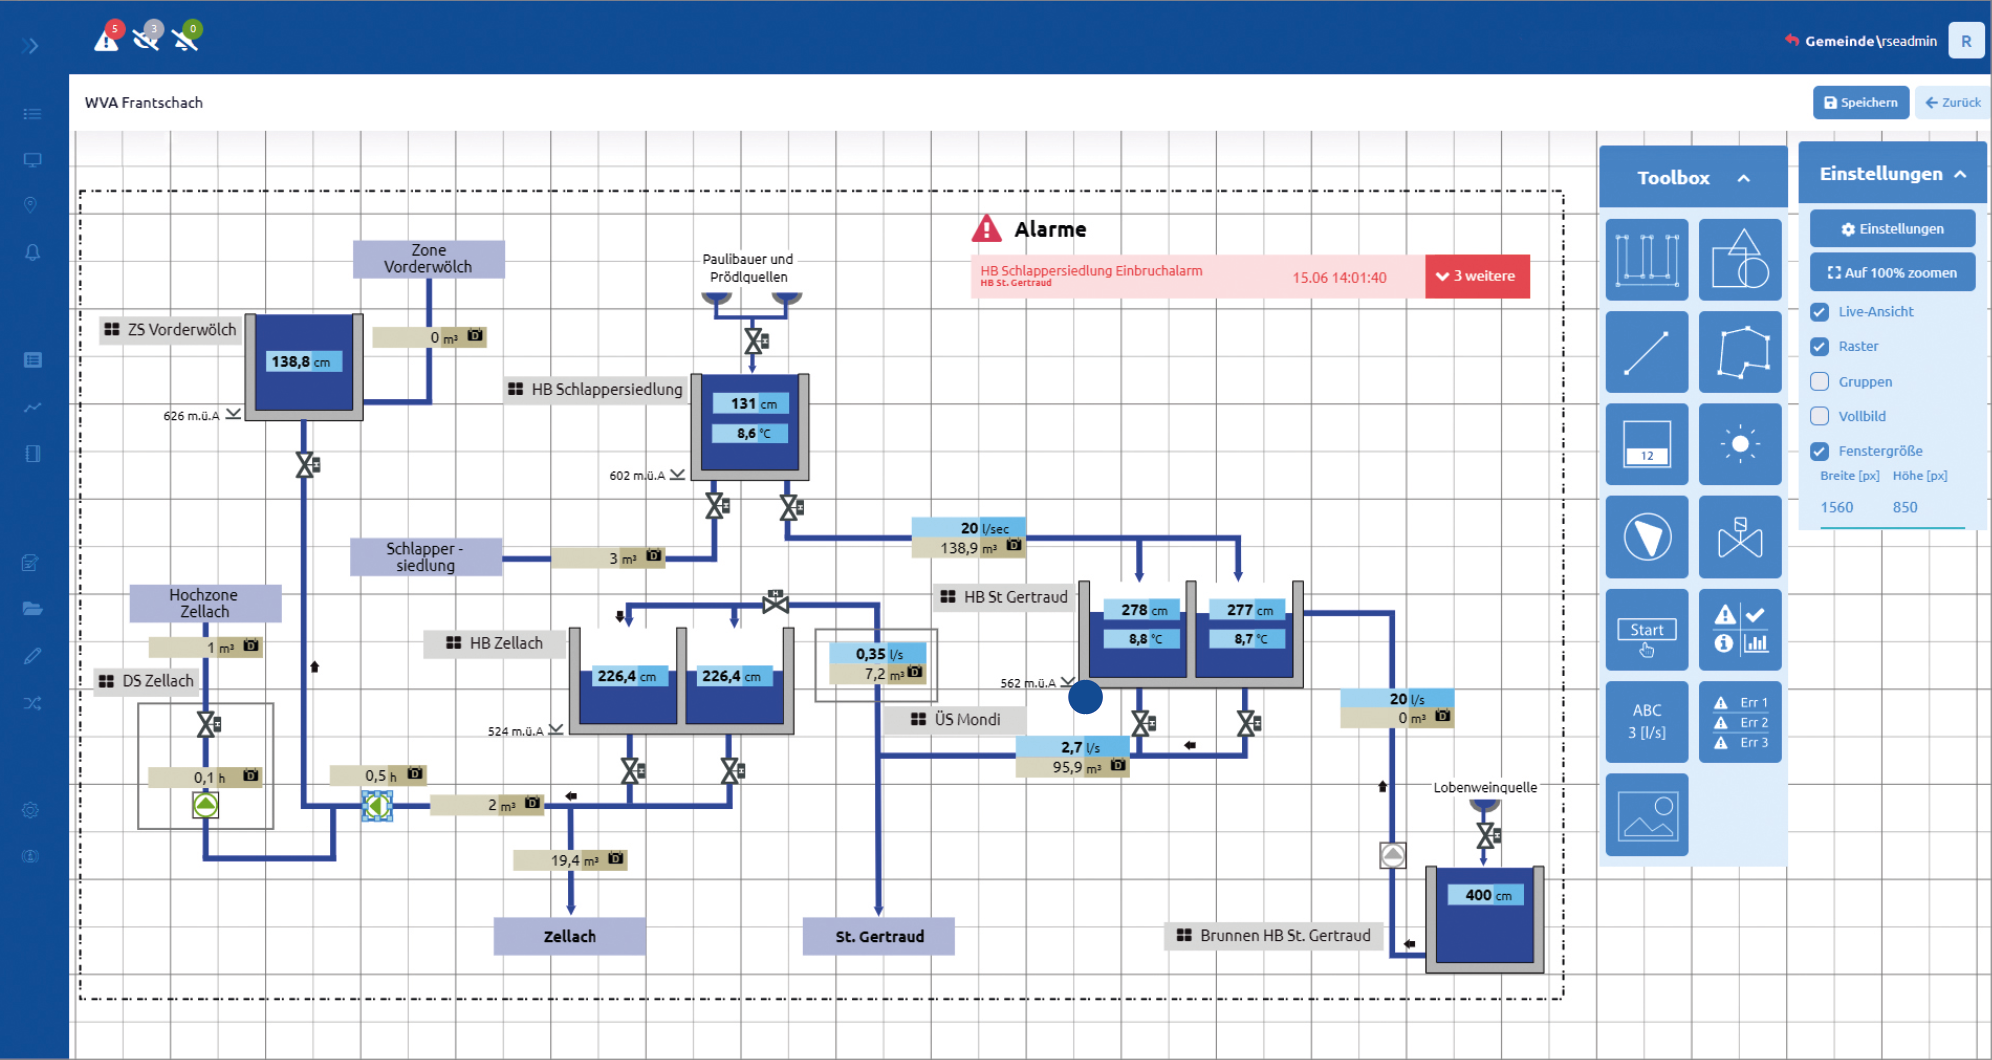Screen dimensions: 1992x1060
Task: Select the tank containers tool in Toolbox
Action: click(x=1646, y=260)
